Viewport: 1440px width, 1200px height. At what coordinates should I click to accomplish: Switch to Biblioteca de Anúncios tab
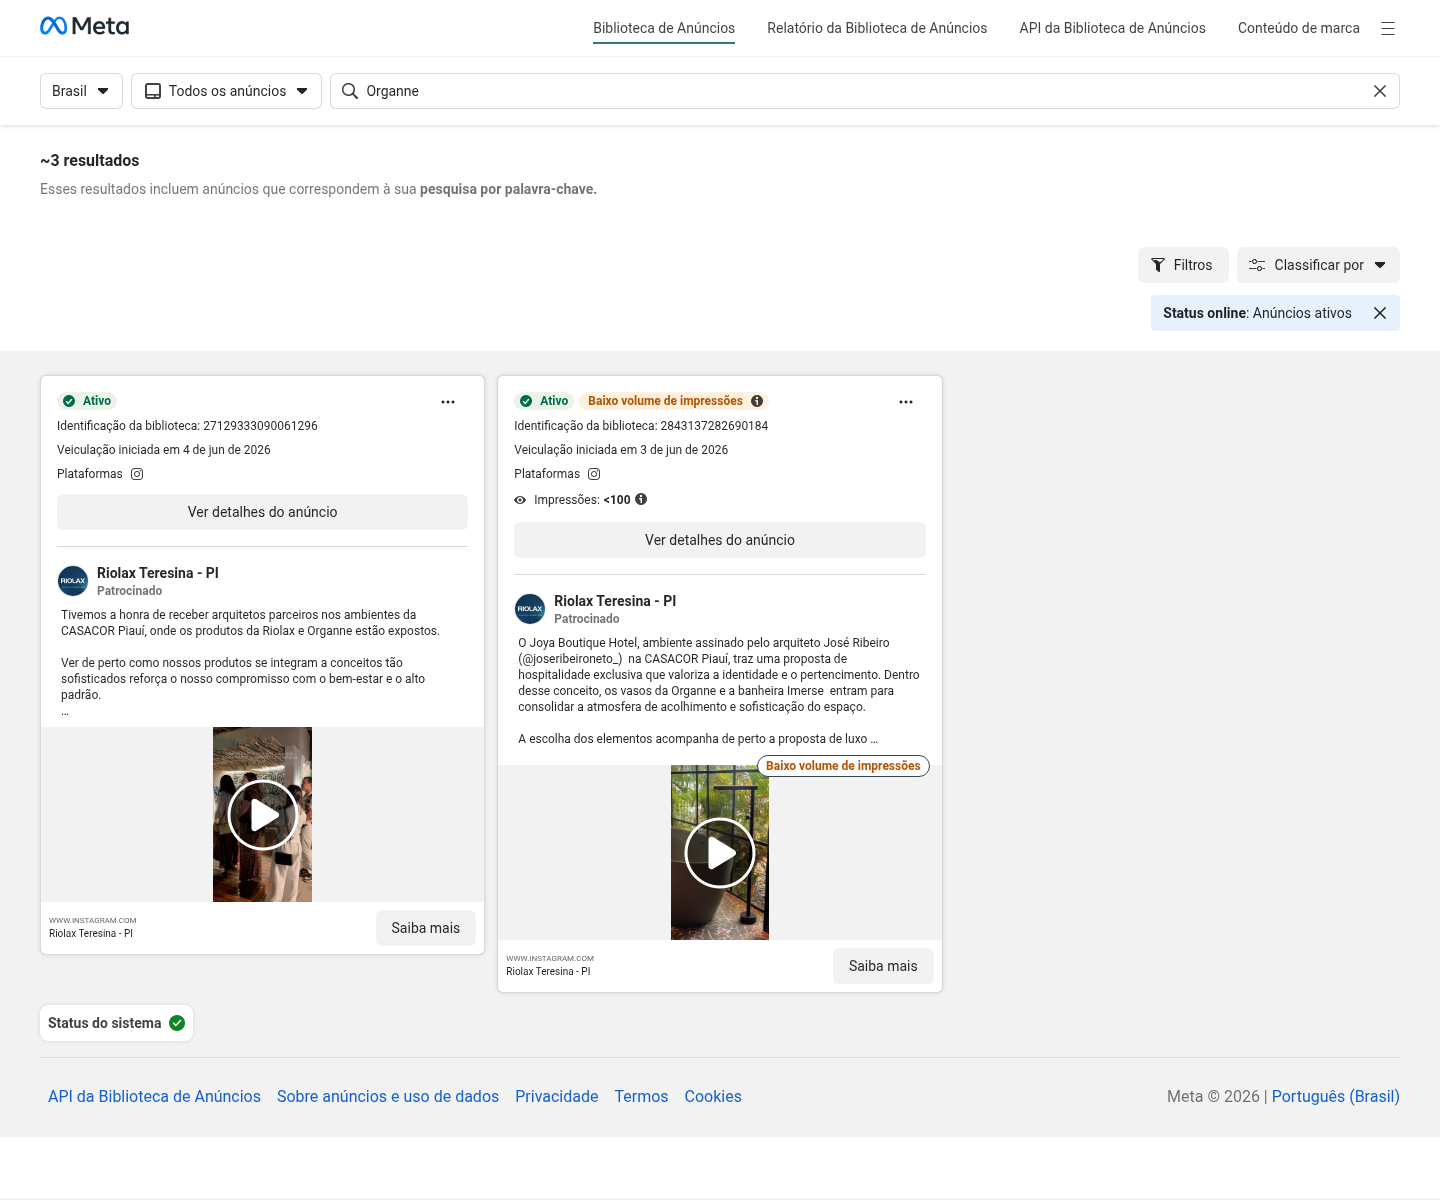(x=664, y=28)
